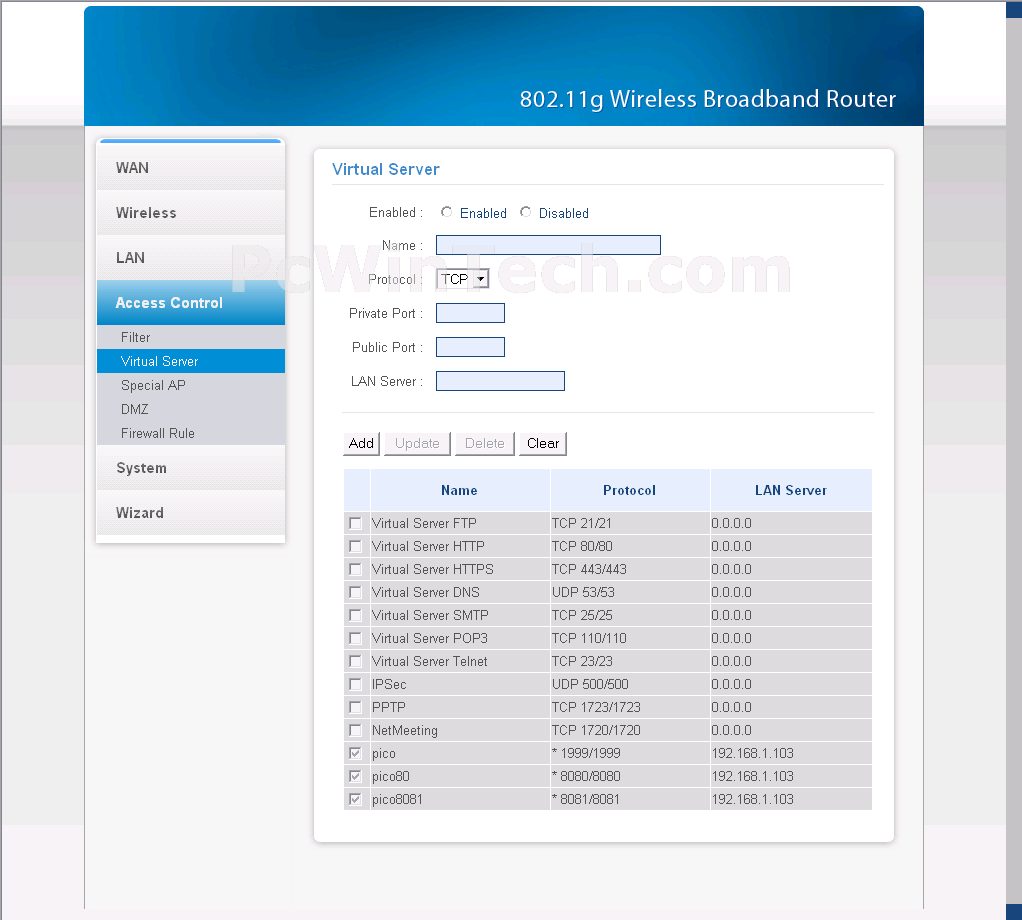Click the 'TCP 80/80' protocol cell
The image size is (1022, 920).
tap(630, 546)
